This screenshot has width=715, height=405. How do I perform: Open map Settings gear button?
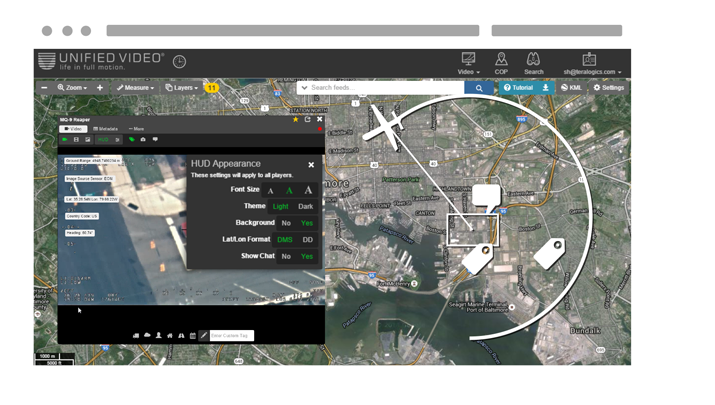coord(609,88)
